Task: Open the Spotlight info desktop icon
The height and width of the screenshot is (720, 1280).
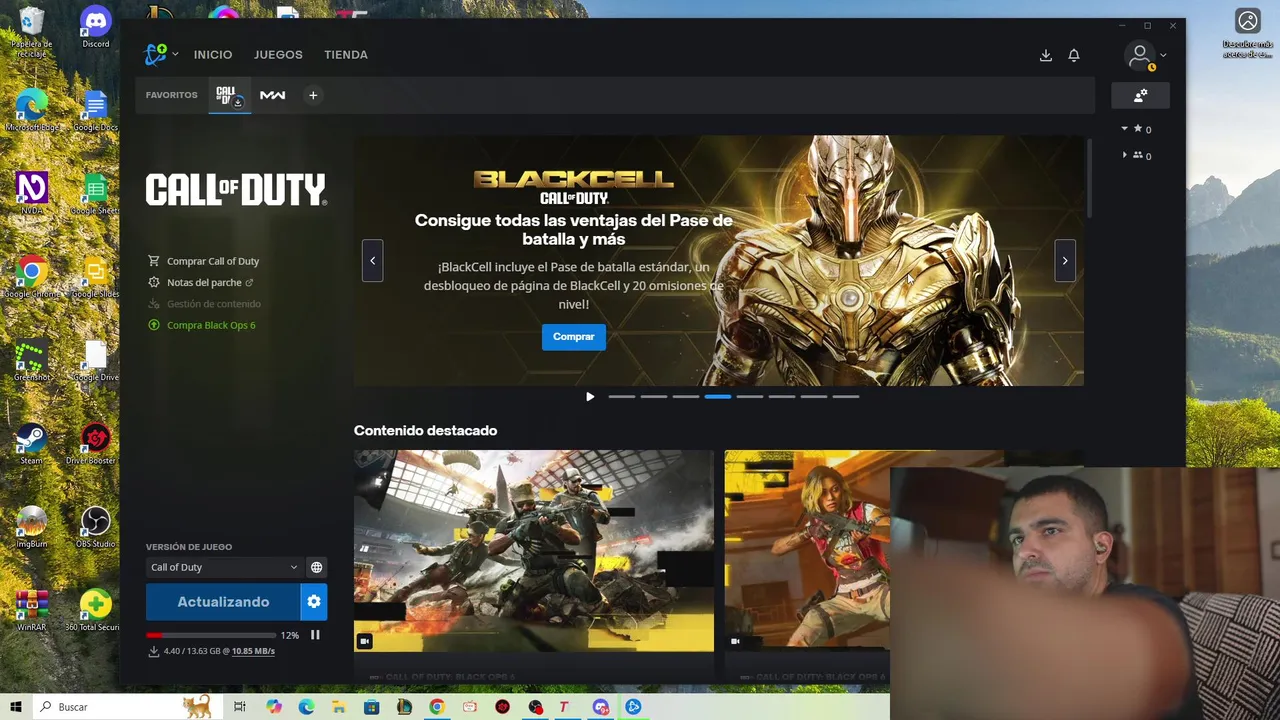Action: click(1248, 33)
